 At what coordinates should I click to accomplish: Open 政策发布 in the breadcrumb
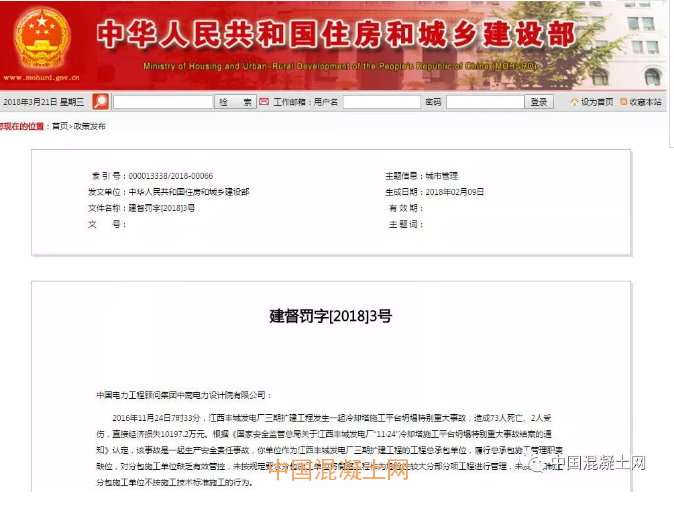(x=89, y=127)
